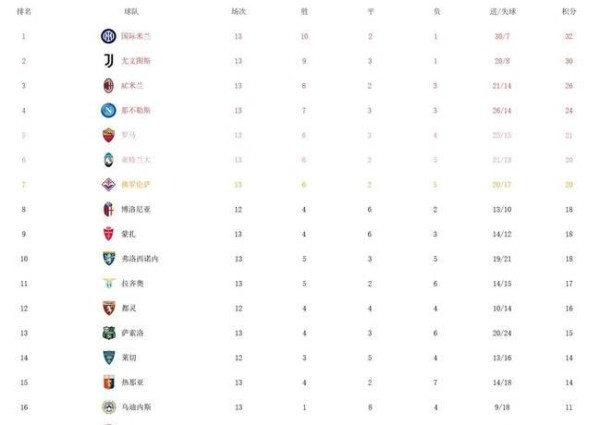Click the Juventus logo icon

pos(108,61)
